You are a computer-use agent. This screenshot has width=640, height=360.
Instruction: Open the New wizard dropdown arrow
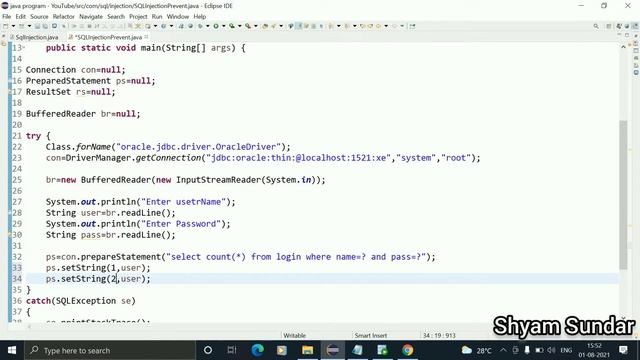coord(13,26)
